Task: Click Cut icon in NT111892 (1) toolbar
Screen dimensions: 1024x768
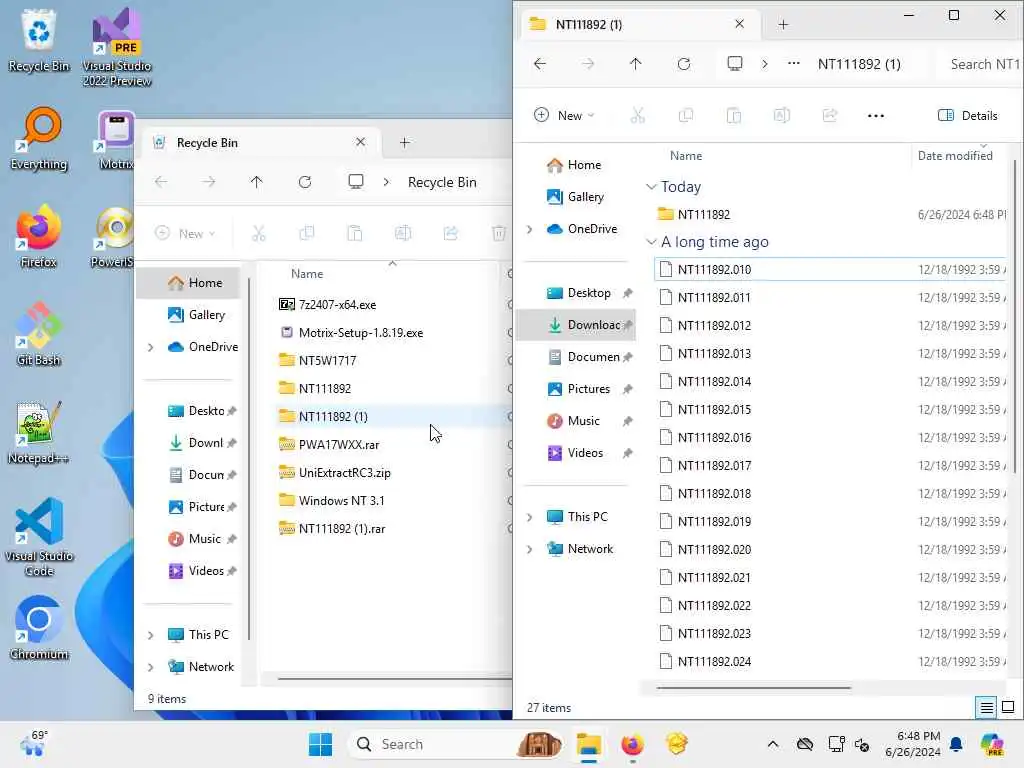Action: coord(637,116)
